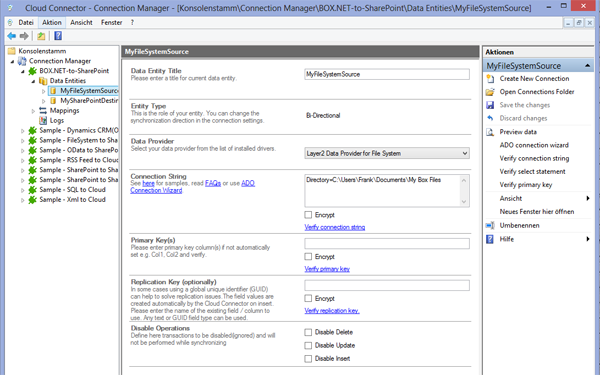Click scroll-up arrow in Connection String box
This screenshot has width=600, height=375.
pos(464,180)
